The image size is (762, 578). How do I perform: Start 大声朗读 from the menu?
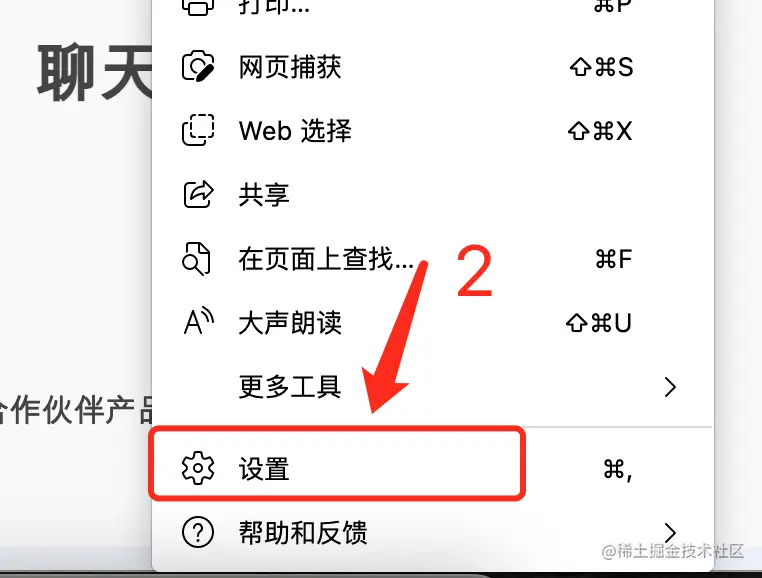[x=433, y=322]
